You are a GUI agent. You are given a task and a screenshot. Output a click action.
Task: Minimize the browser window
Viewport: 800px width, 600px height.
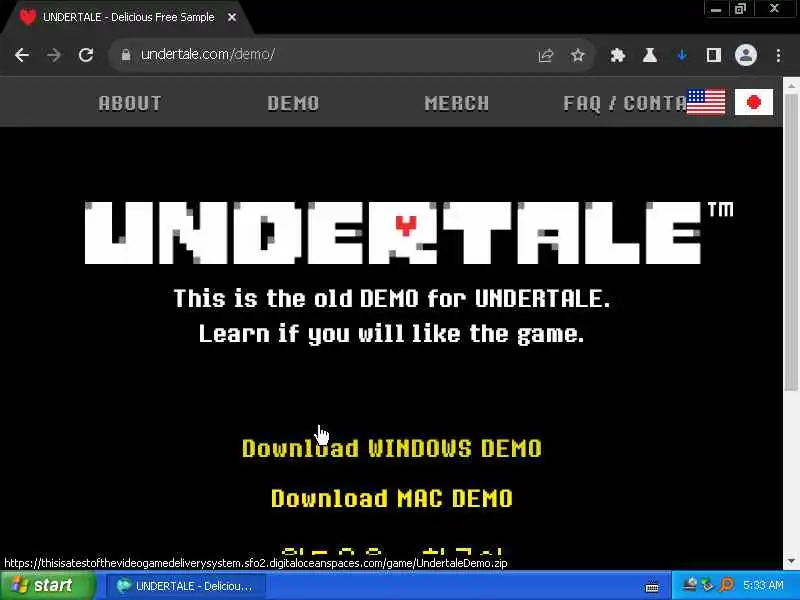coord(716,9)
